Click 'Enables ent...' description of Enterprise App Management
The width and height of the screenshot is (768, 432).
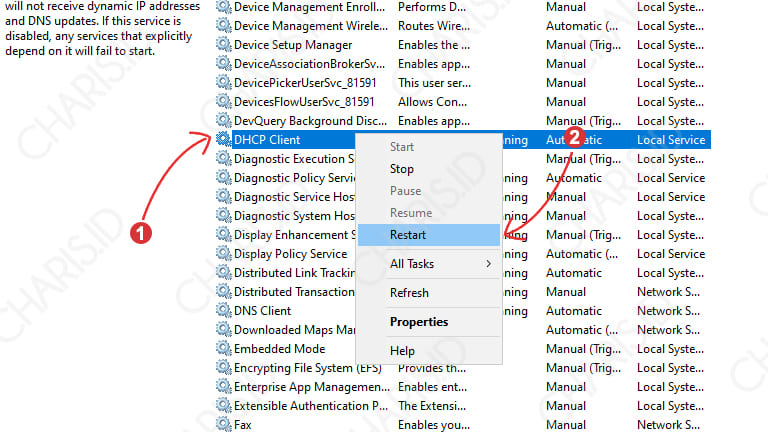pos(432,387)
